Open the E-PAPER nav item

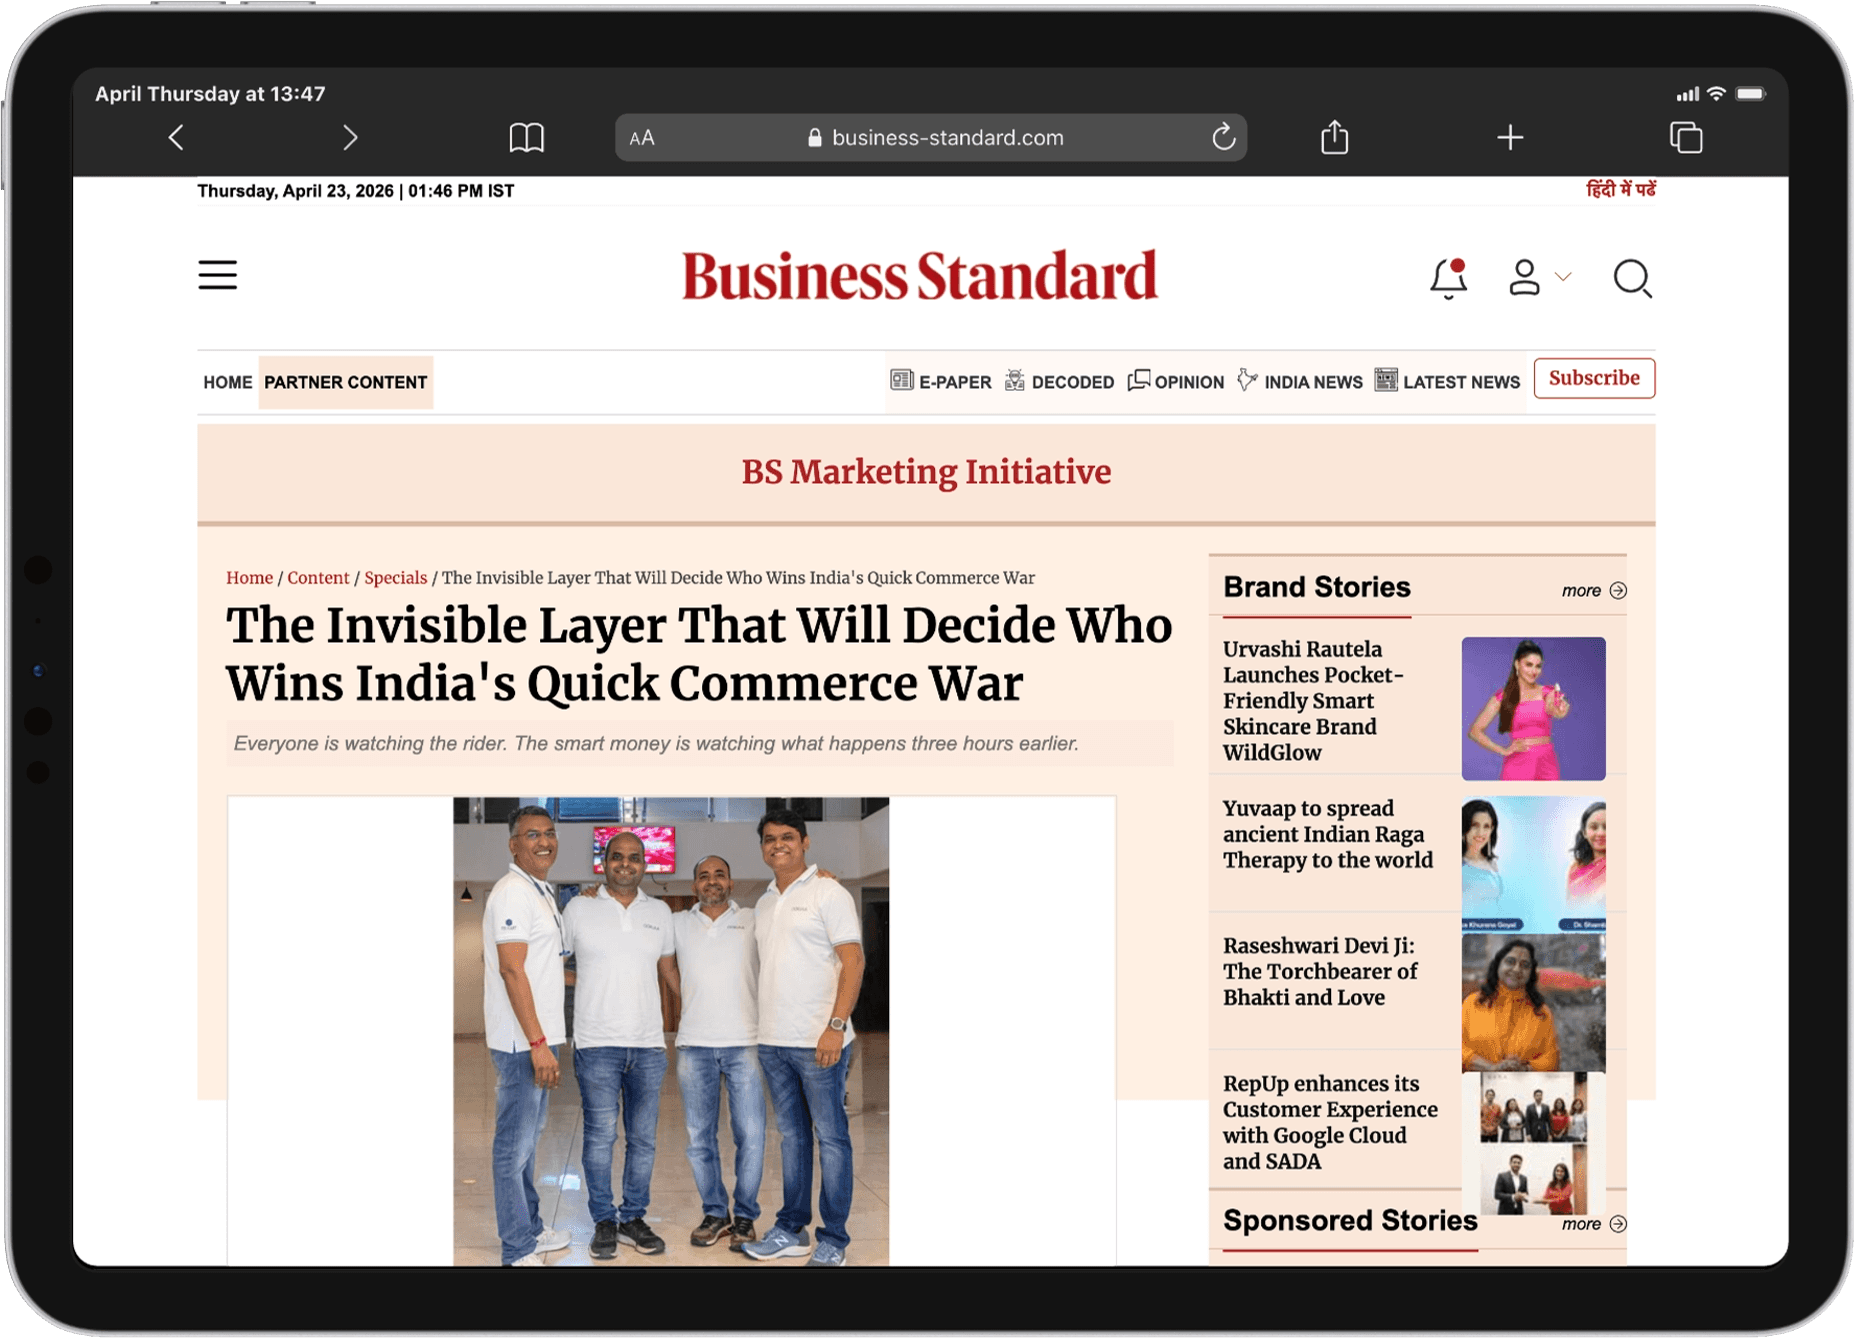click(x=941, y=382)
